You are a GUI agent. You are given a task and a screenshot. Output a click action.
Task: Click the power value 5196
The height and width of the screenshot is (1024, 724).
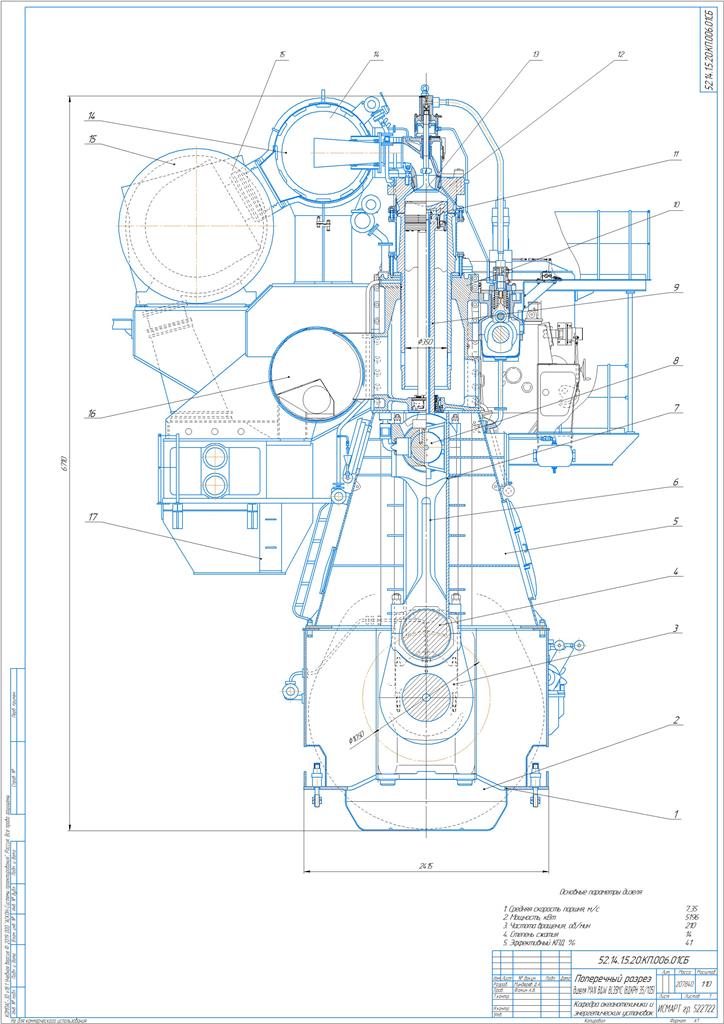[x=691, y=917]
